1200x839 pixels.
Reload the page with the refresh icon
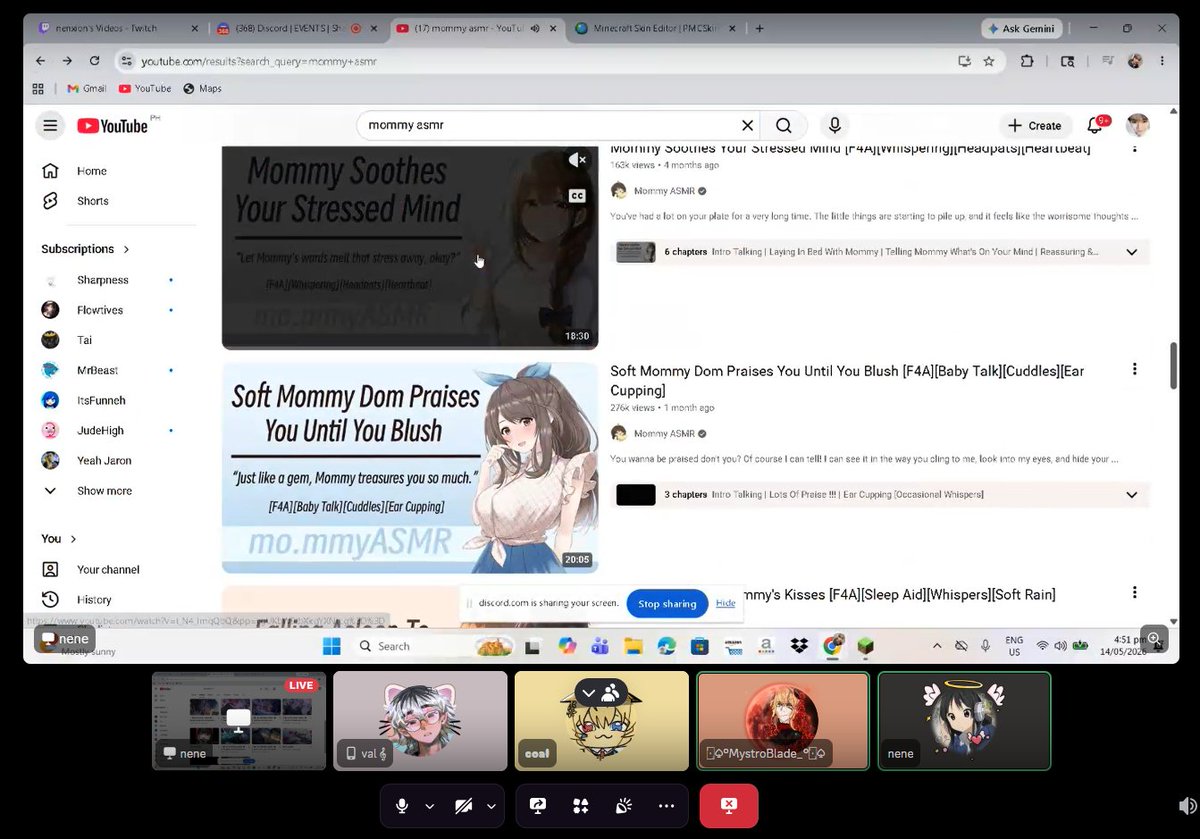94,61
